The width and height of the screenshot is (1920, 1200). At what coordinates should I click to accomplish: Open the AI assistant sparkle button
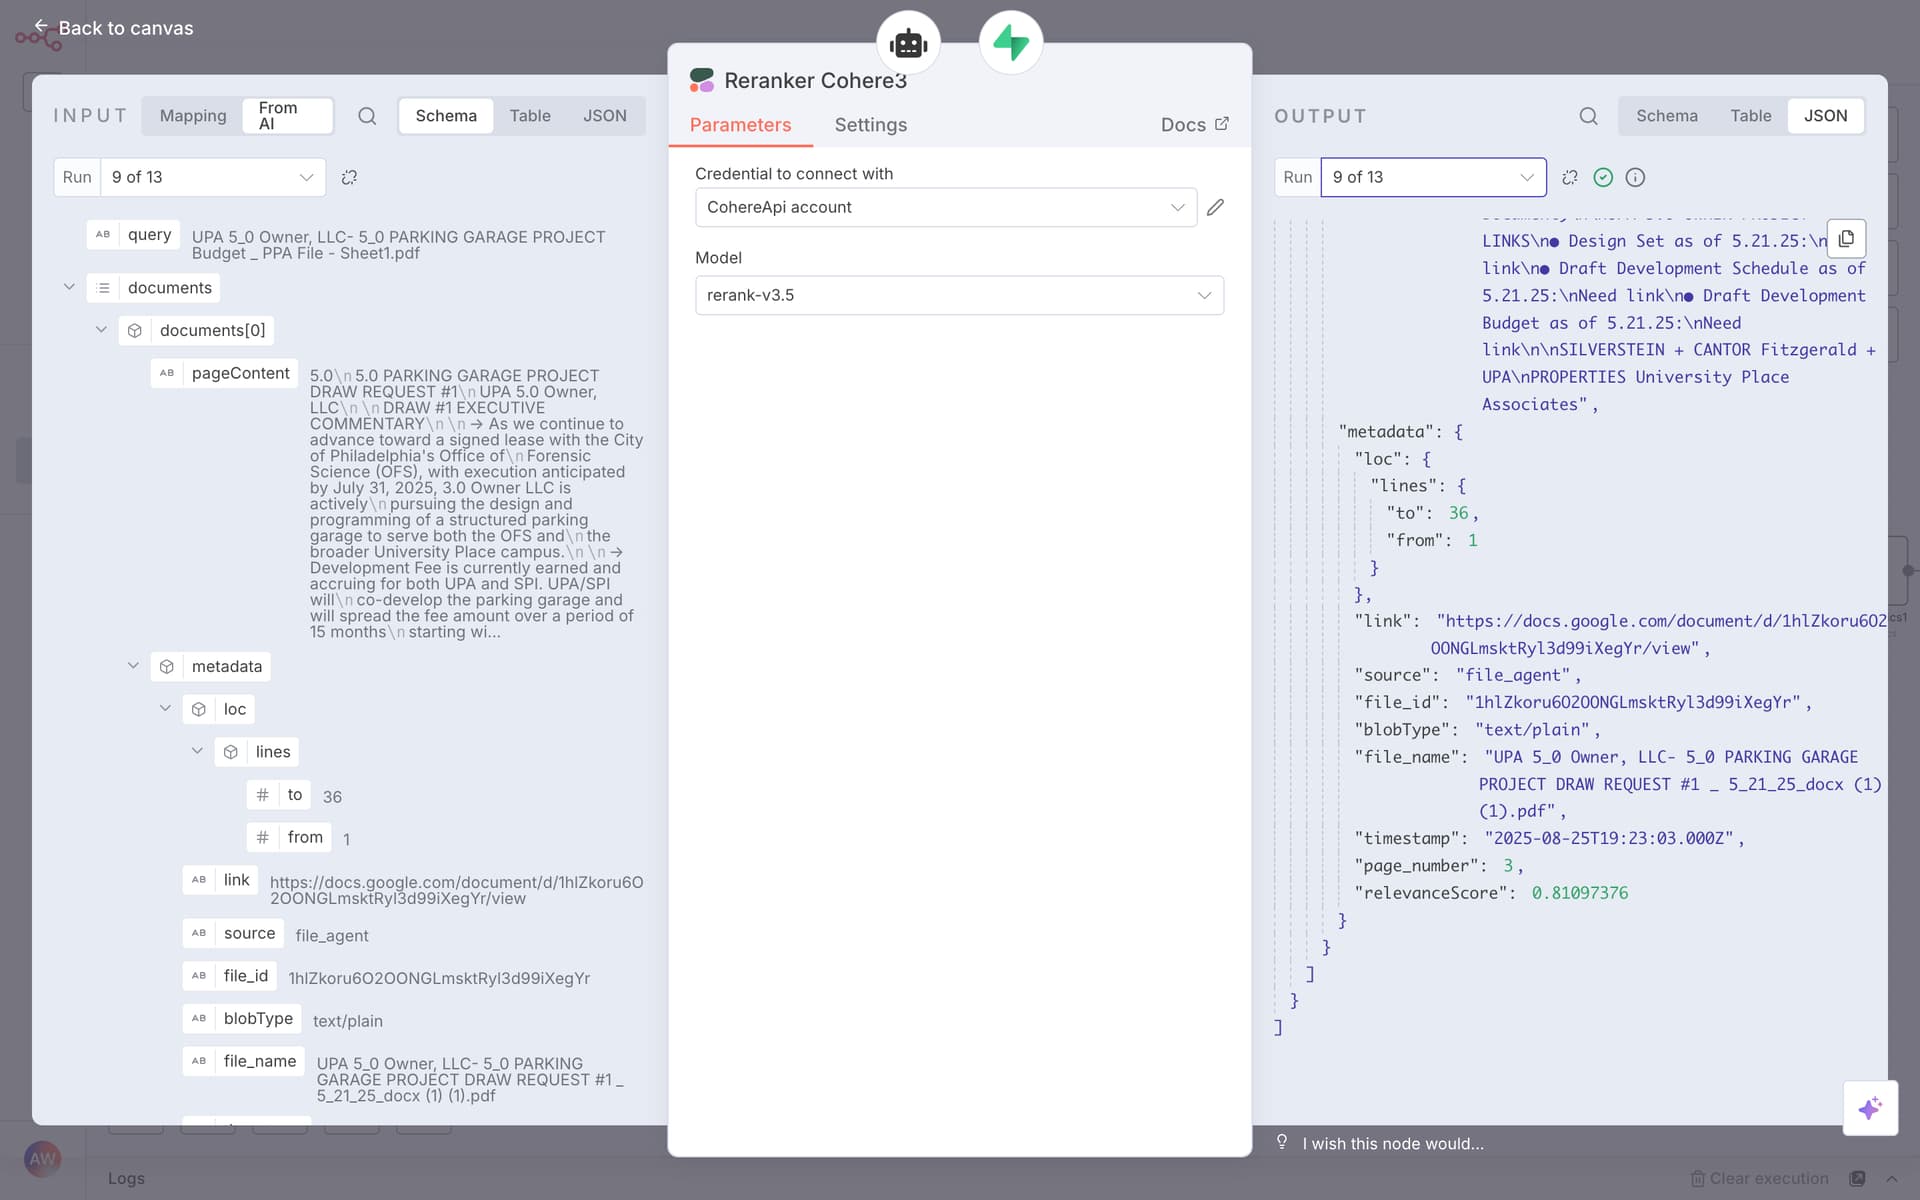(x=1870, y=1108)
